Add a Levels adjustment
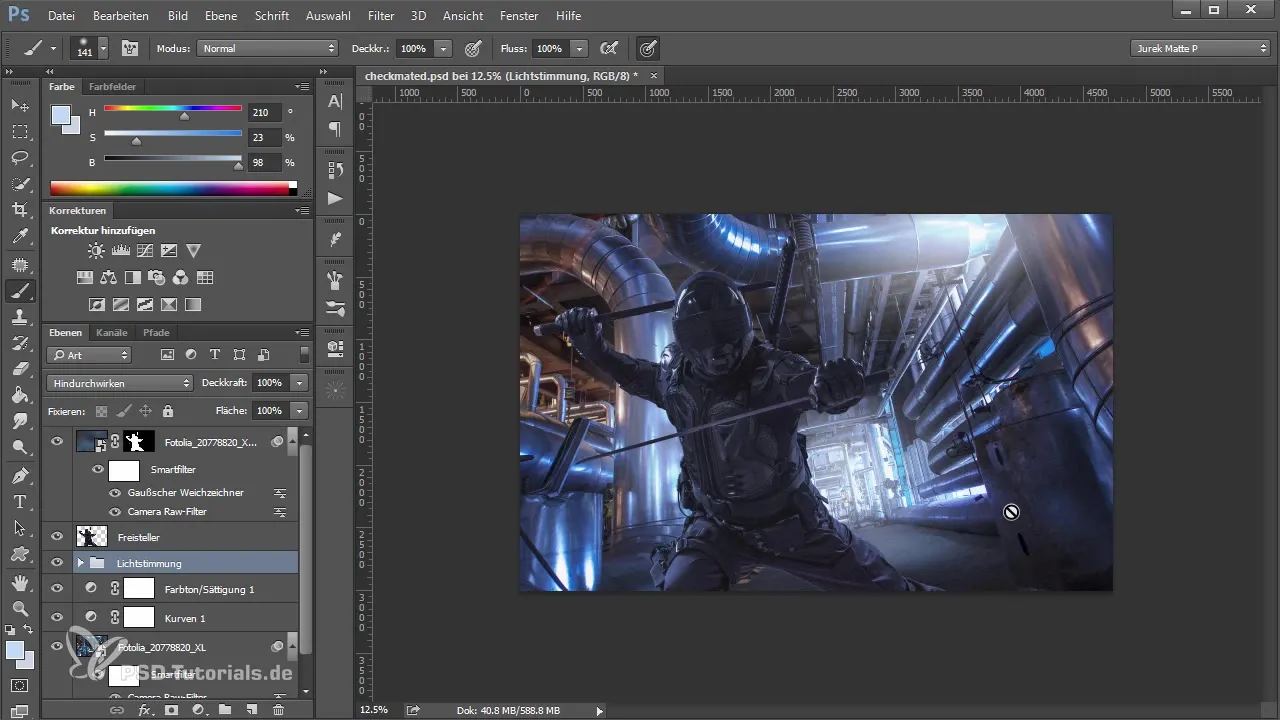 point(121,251)
